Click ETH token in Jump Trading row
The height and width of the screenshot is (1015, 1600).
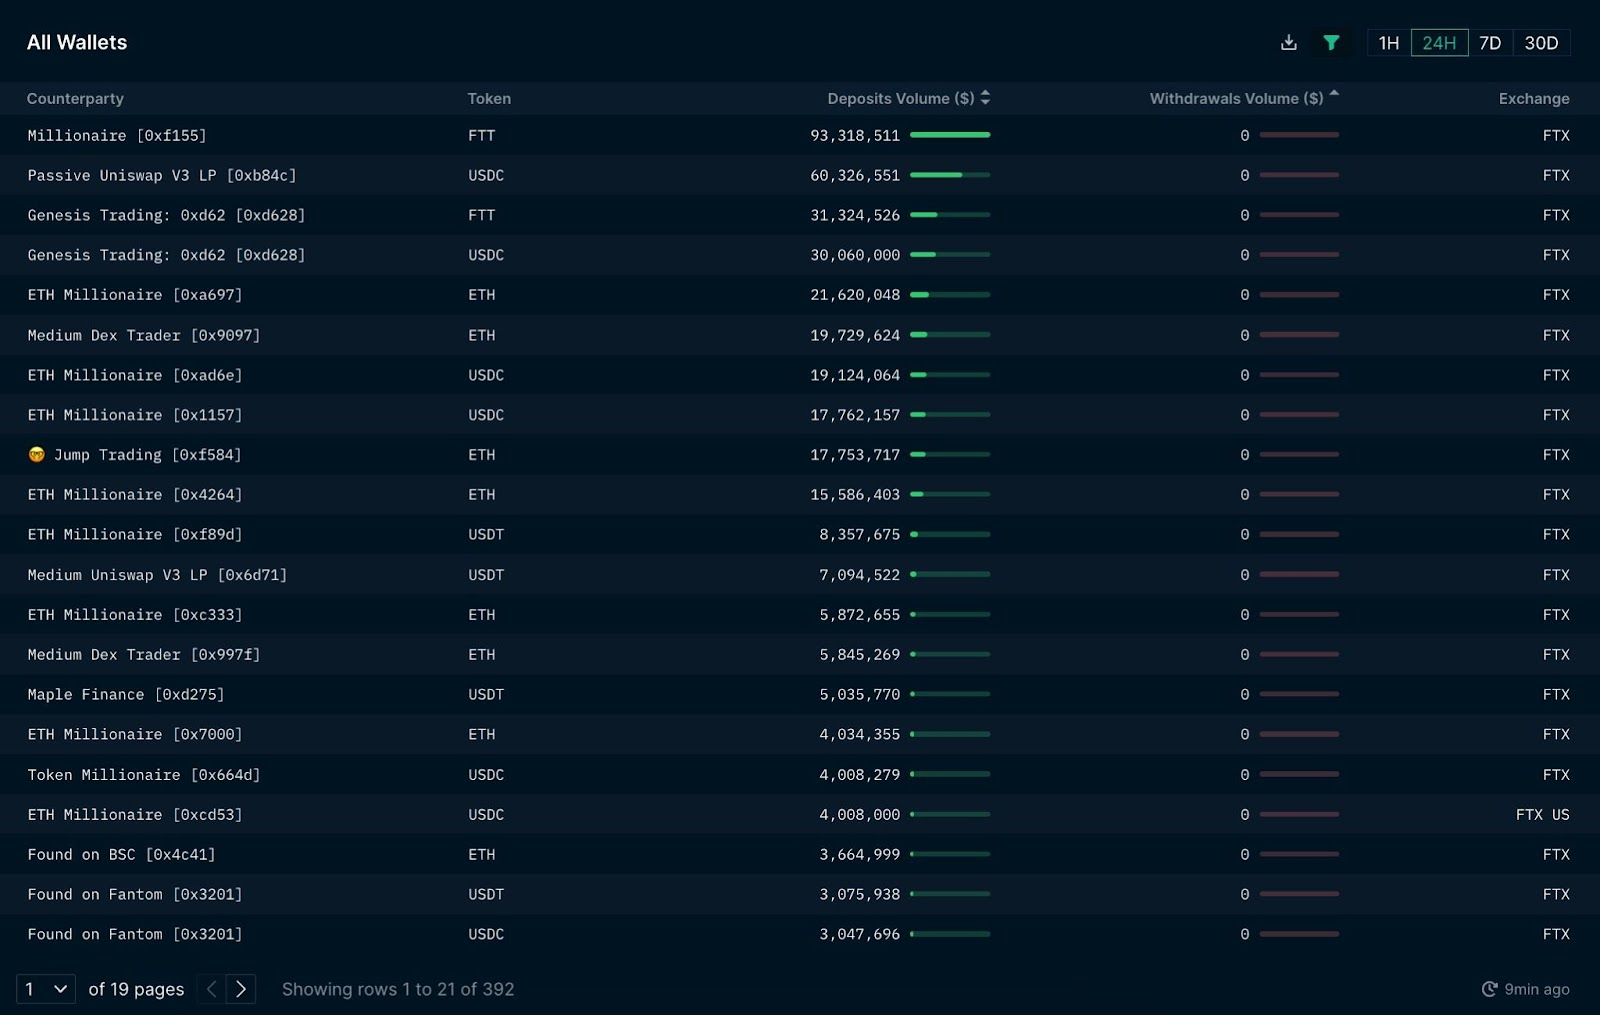pyautogui.click(x=482, y=455)
